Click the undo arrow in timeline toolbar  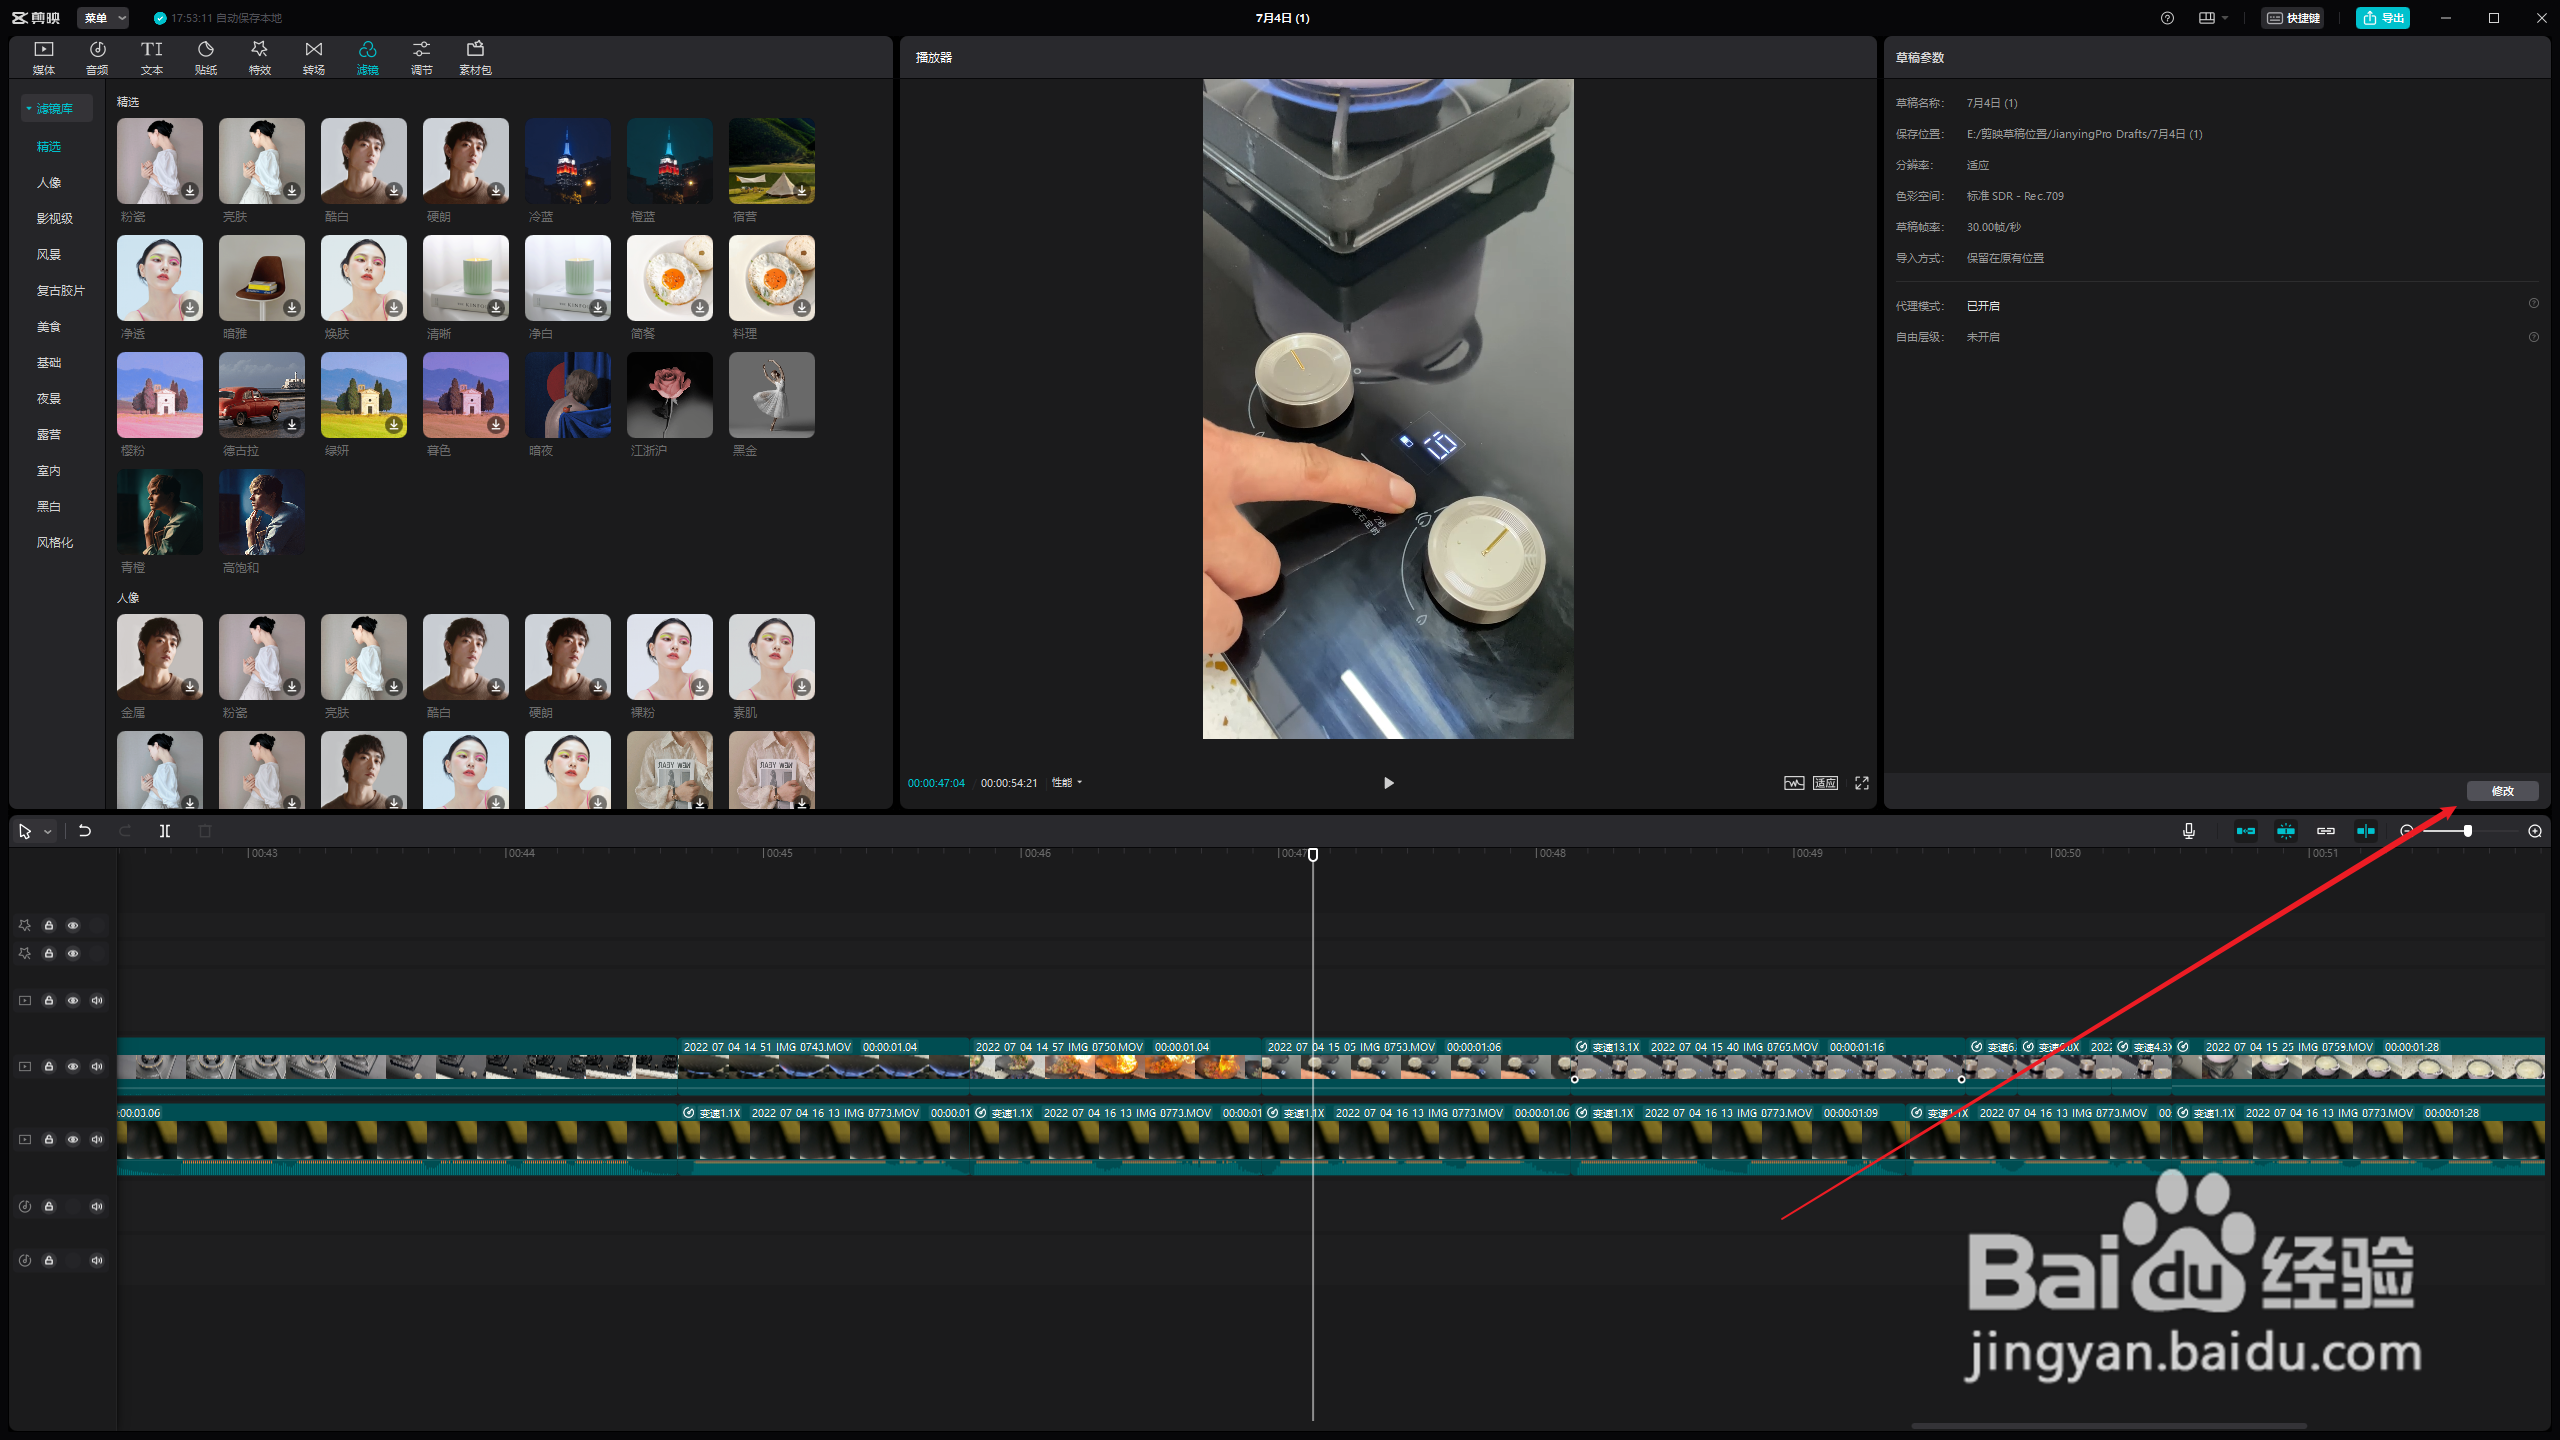tap(85, 831)
